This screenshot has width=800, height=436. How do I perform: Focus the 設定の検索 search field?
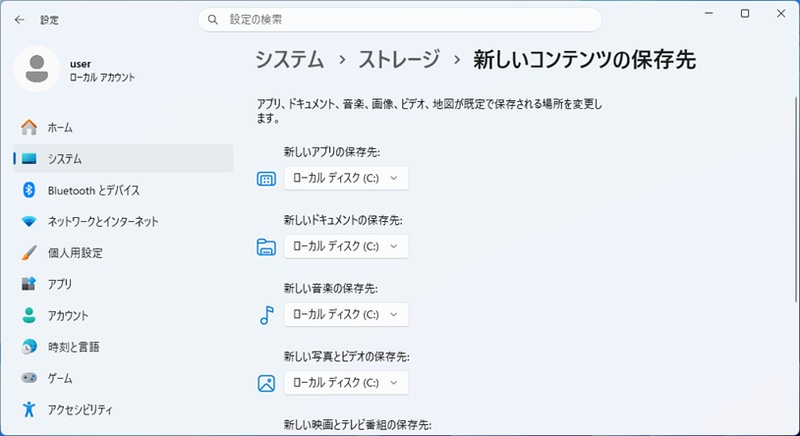click(x=399, y=20)
